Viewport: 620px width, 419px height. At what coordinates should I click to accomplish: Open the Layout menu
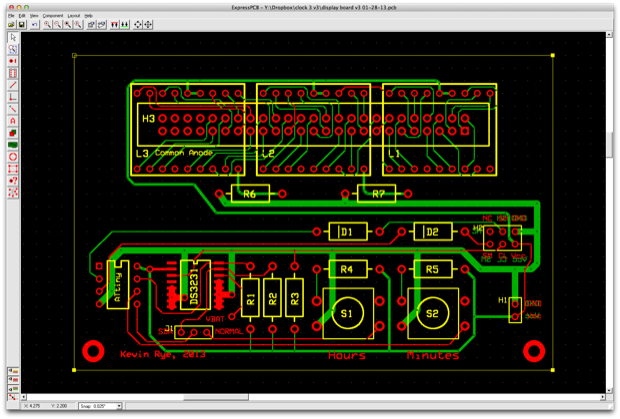[x=74, y=16]
